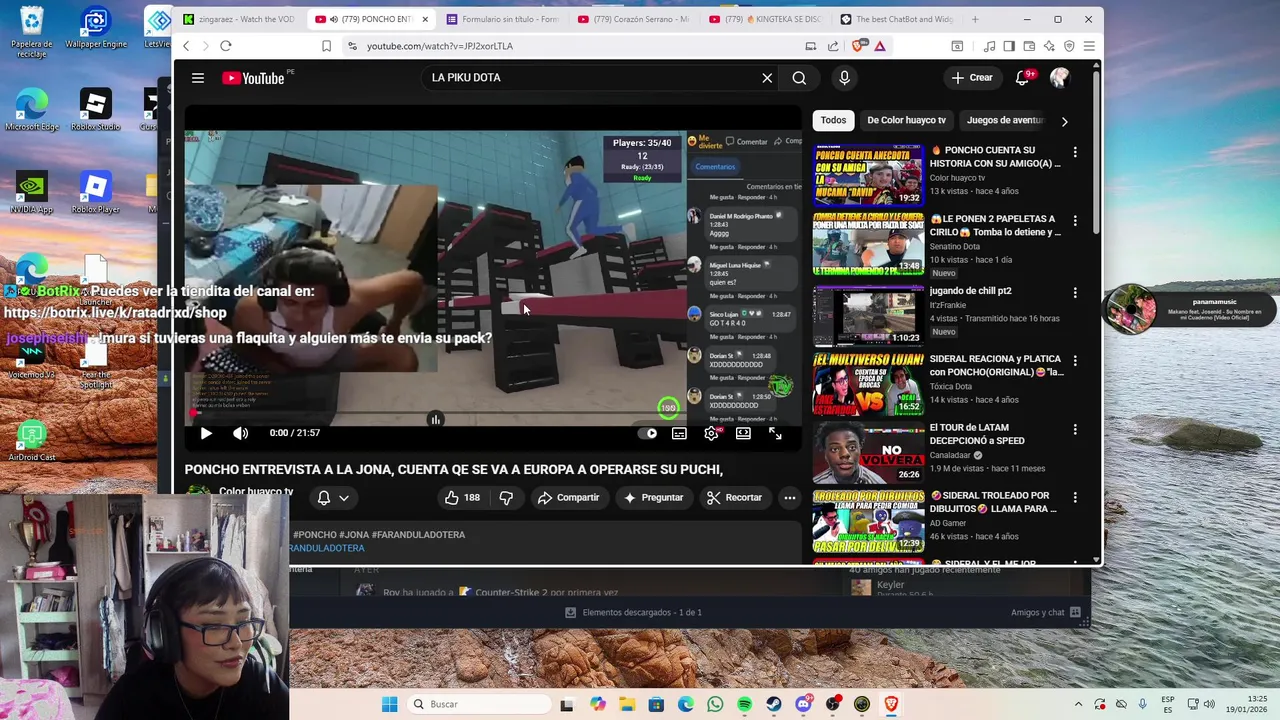Open the Compartir share dialog
Screen dimensions: 1280x720
[x=568, y=497]
